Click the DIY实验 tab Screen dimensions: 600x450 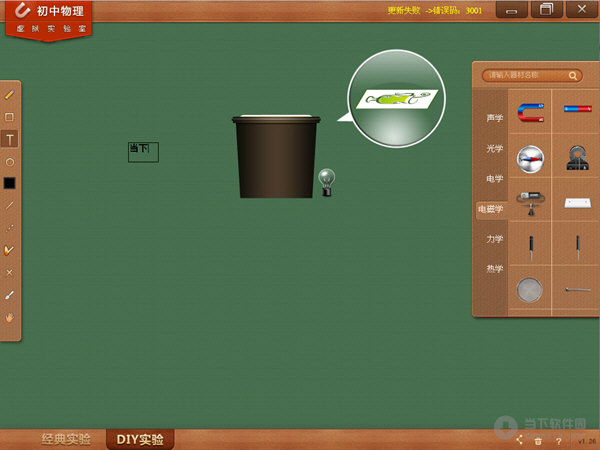coord(139,439)
